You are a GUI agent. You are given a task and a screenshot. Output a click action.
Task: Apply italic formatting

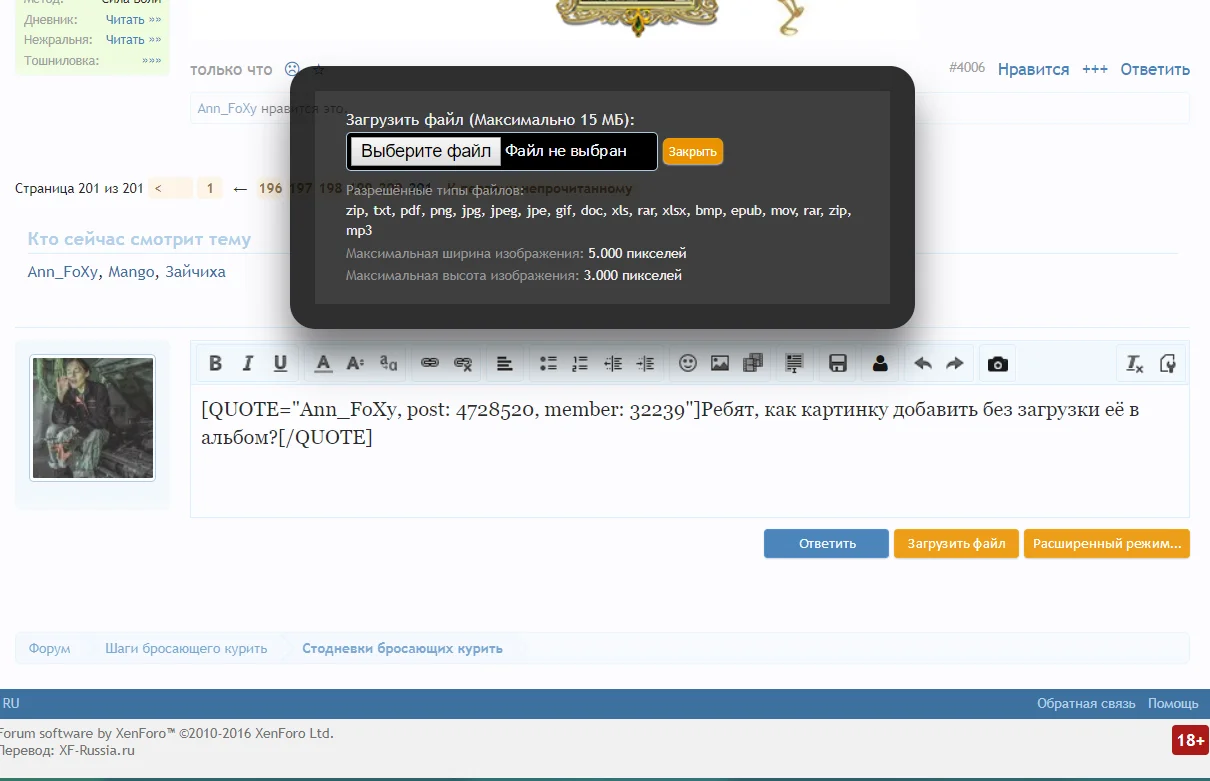247,363
